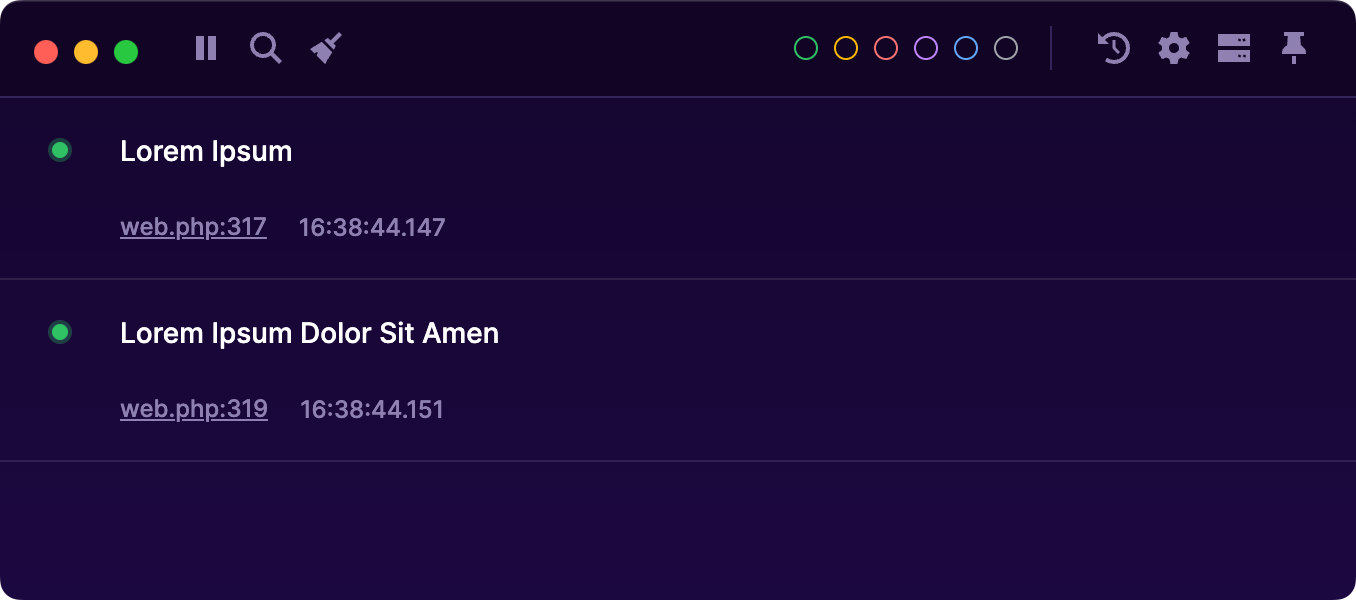The image size is (1356, 600).
Task: Open the search bar
Action: coord(265,48)
